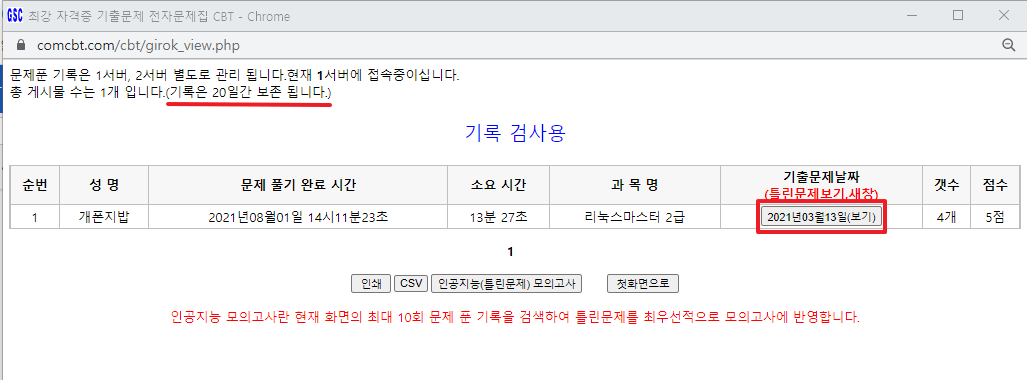Click the lock icon beside the URL
Image resolution: width=1027 pixels, height=380 pixels.
[x=20, y=45]
